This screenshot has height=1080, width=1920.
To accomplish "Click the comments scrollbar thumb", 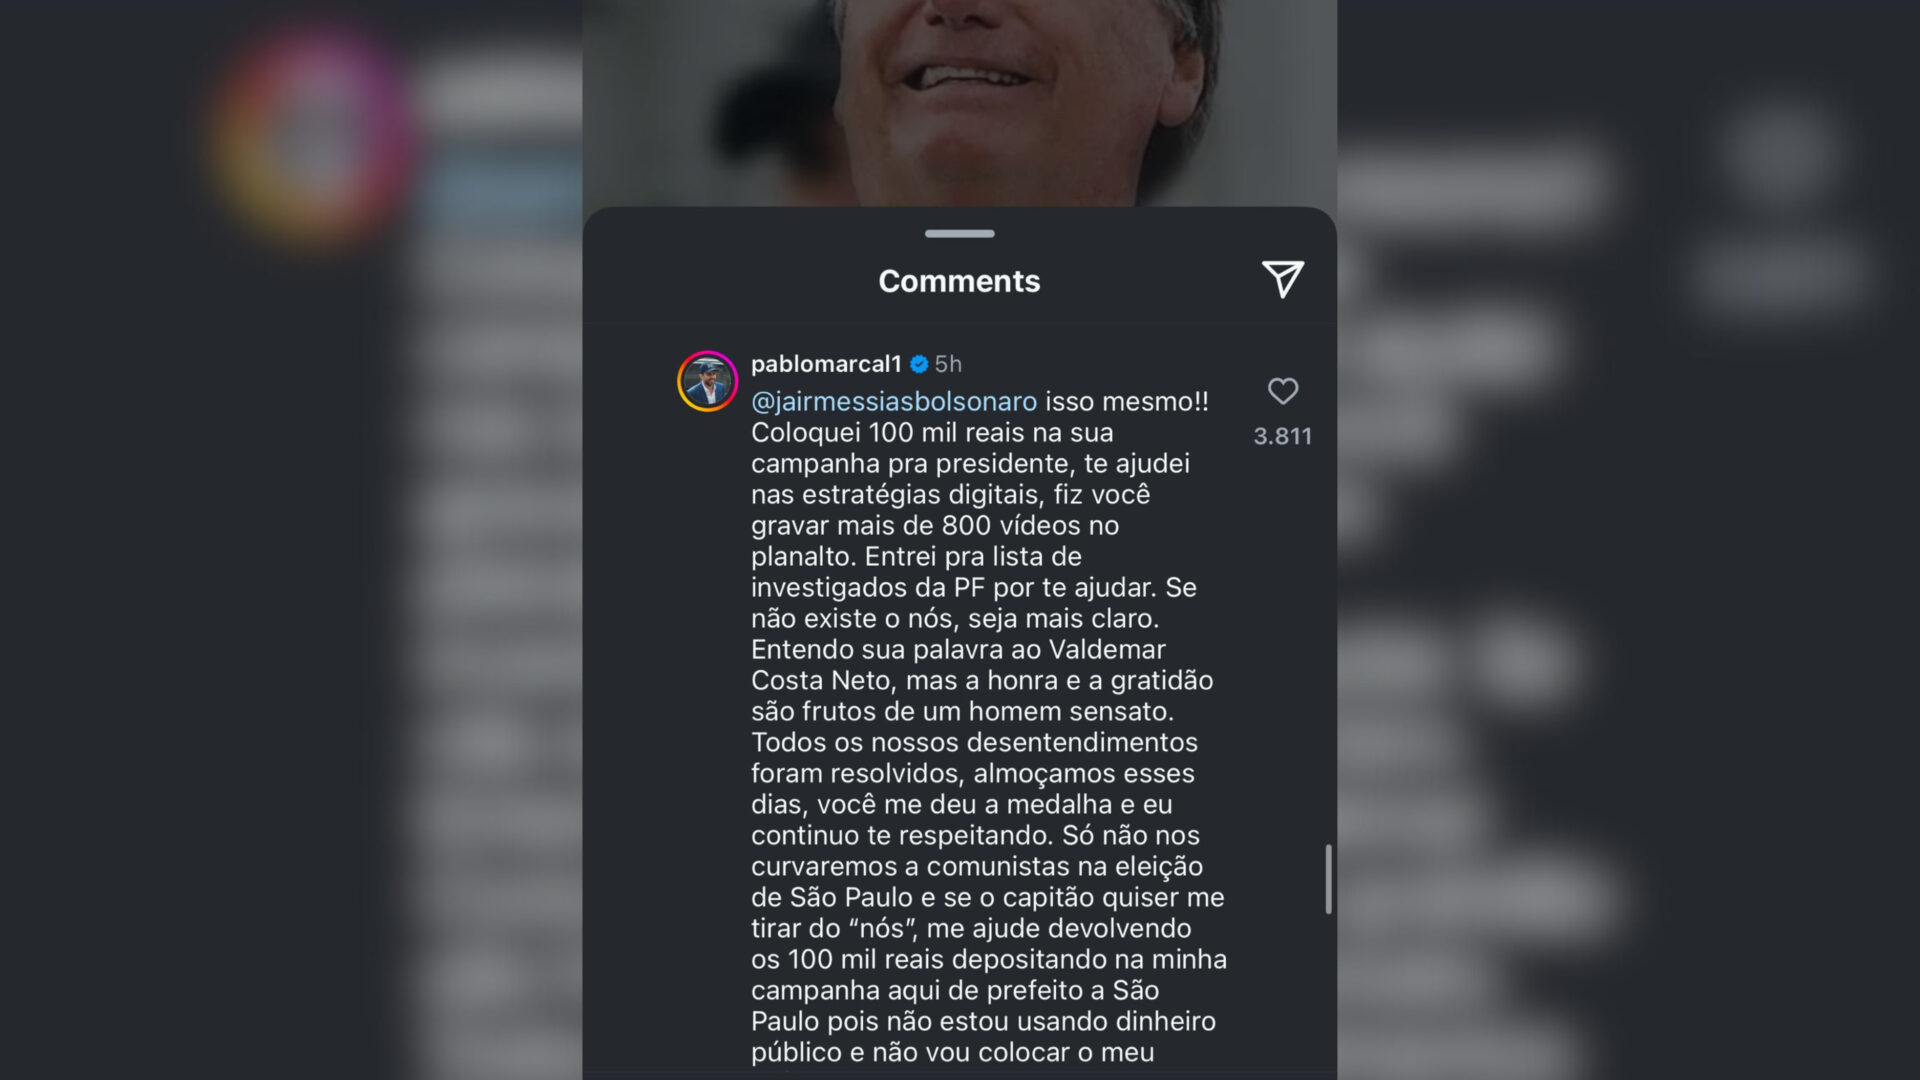I will (x=1328, y=879).
